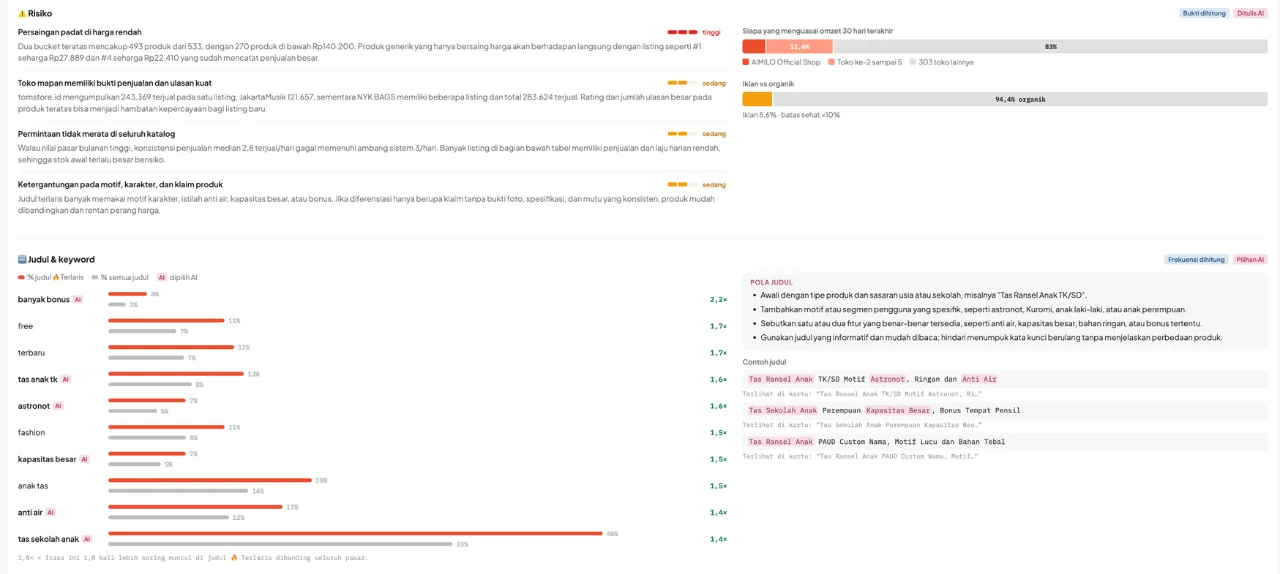Click the 83% segment of the omzet bar
1280x574 pixels.
click(x=1051, y=46)
